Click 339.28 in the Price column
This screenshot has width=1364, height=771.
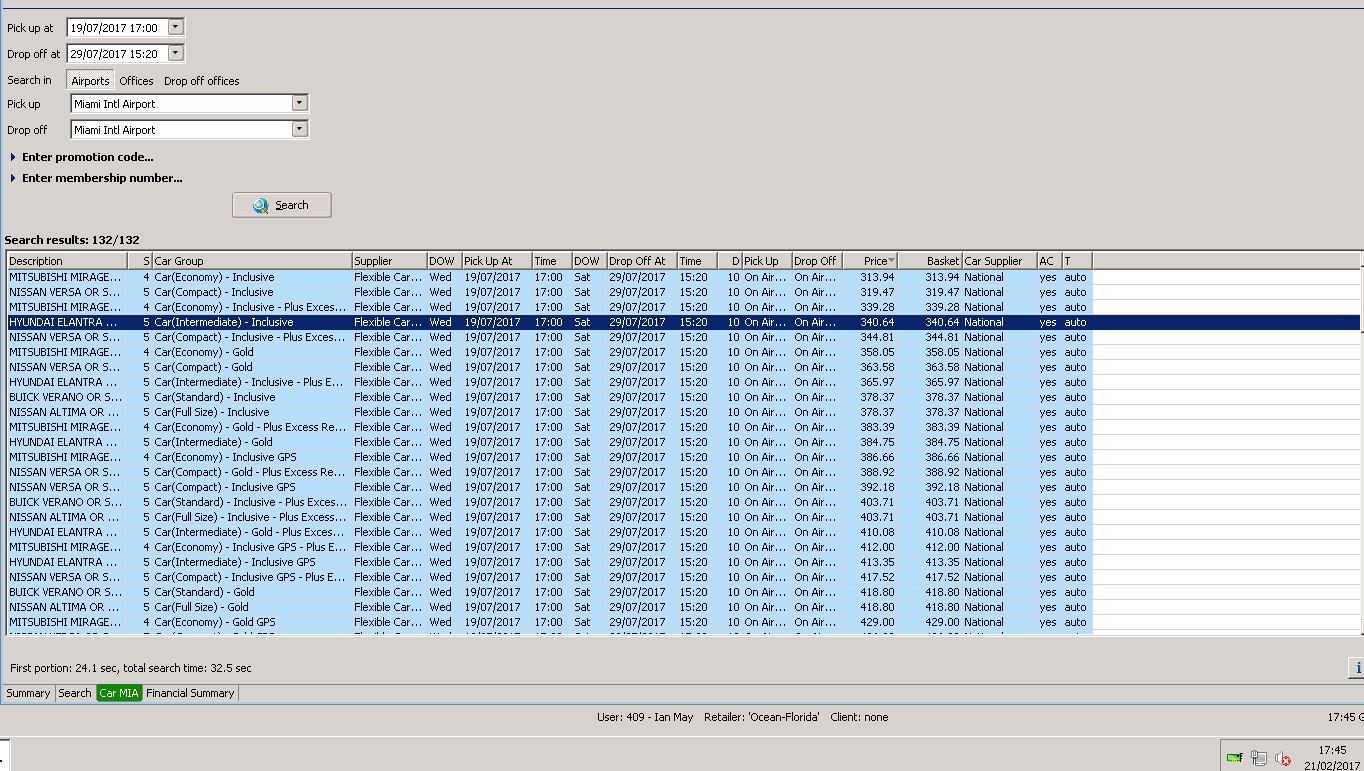coord(877,307)
